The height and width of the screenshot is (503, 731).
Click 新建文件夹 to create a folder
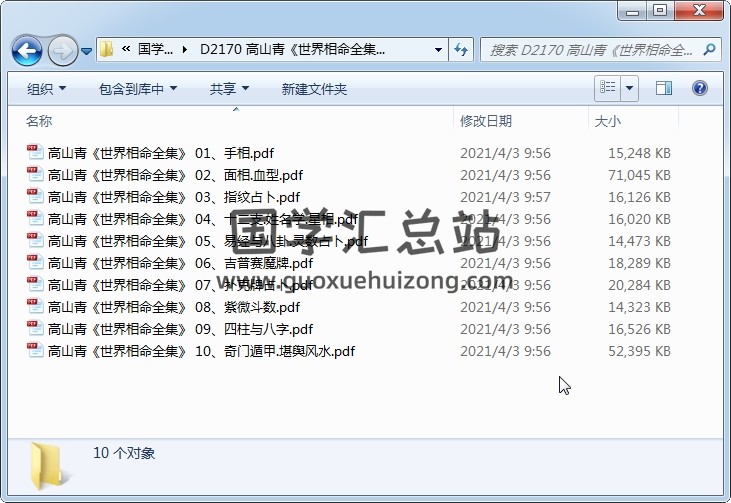(314, 89)
